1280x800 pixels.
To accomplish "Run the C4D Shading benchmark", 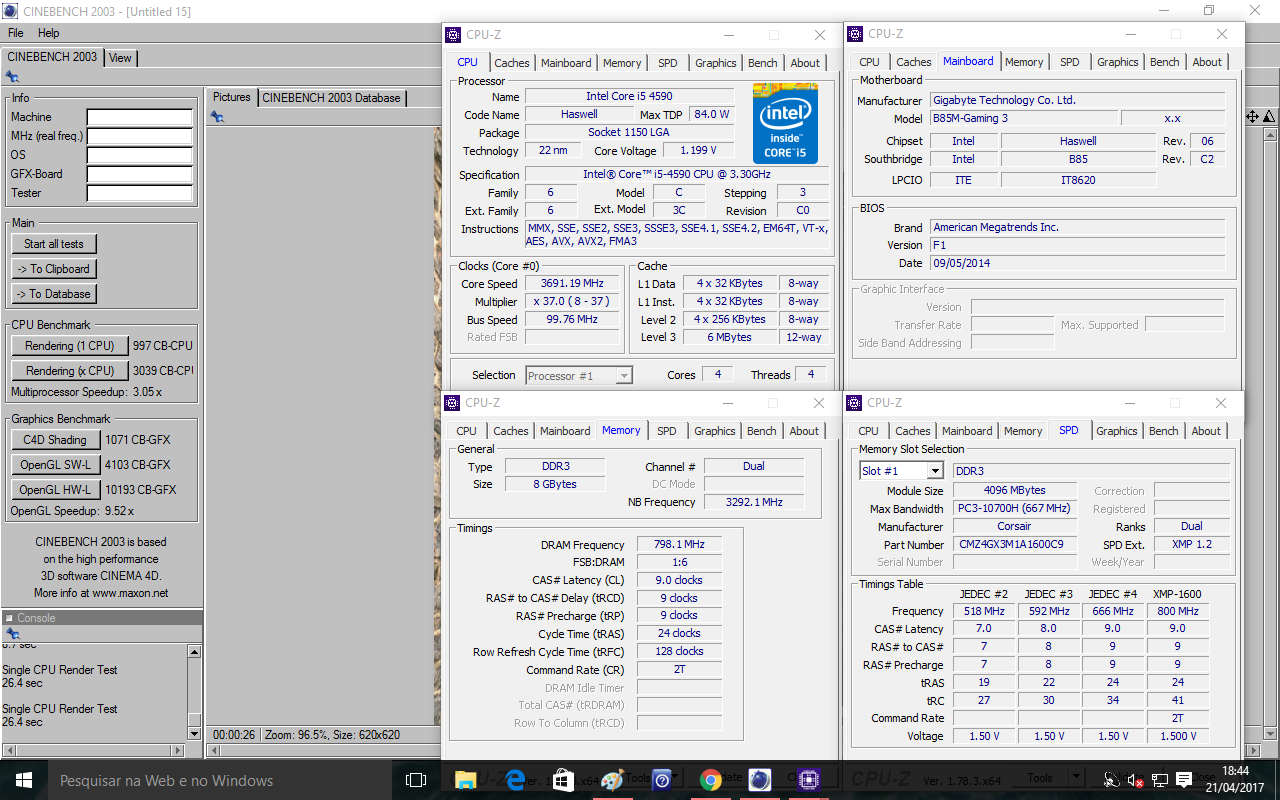I will click(x=55, y=440).
